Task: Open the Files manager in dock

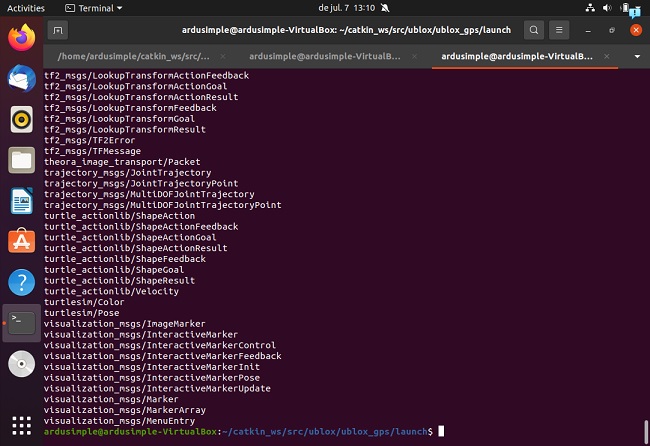Action: click(21, 160)
